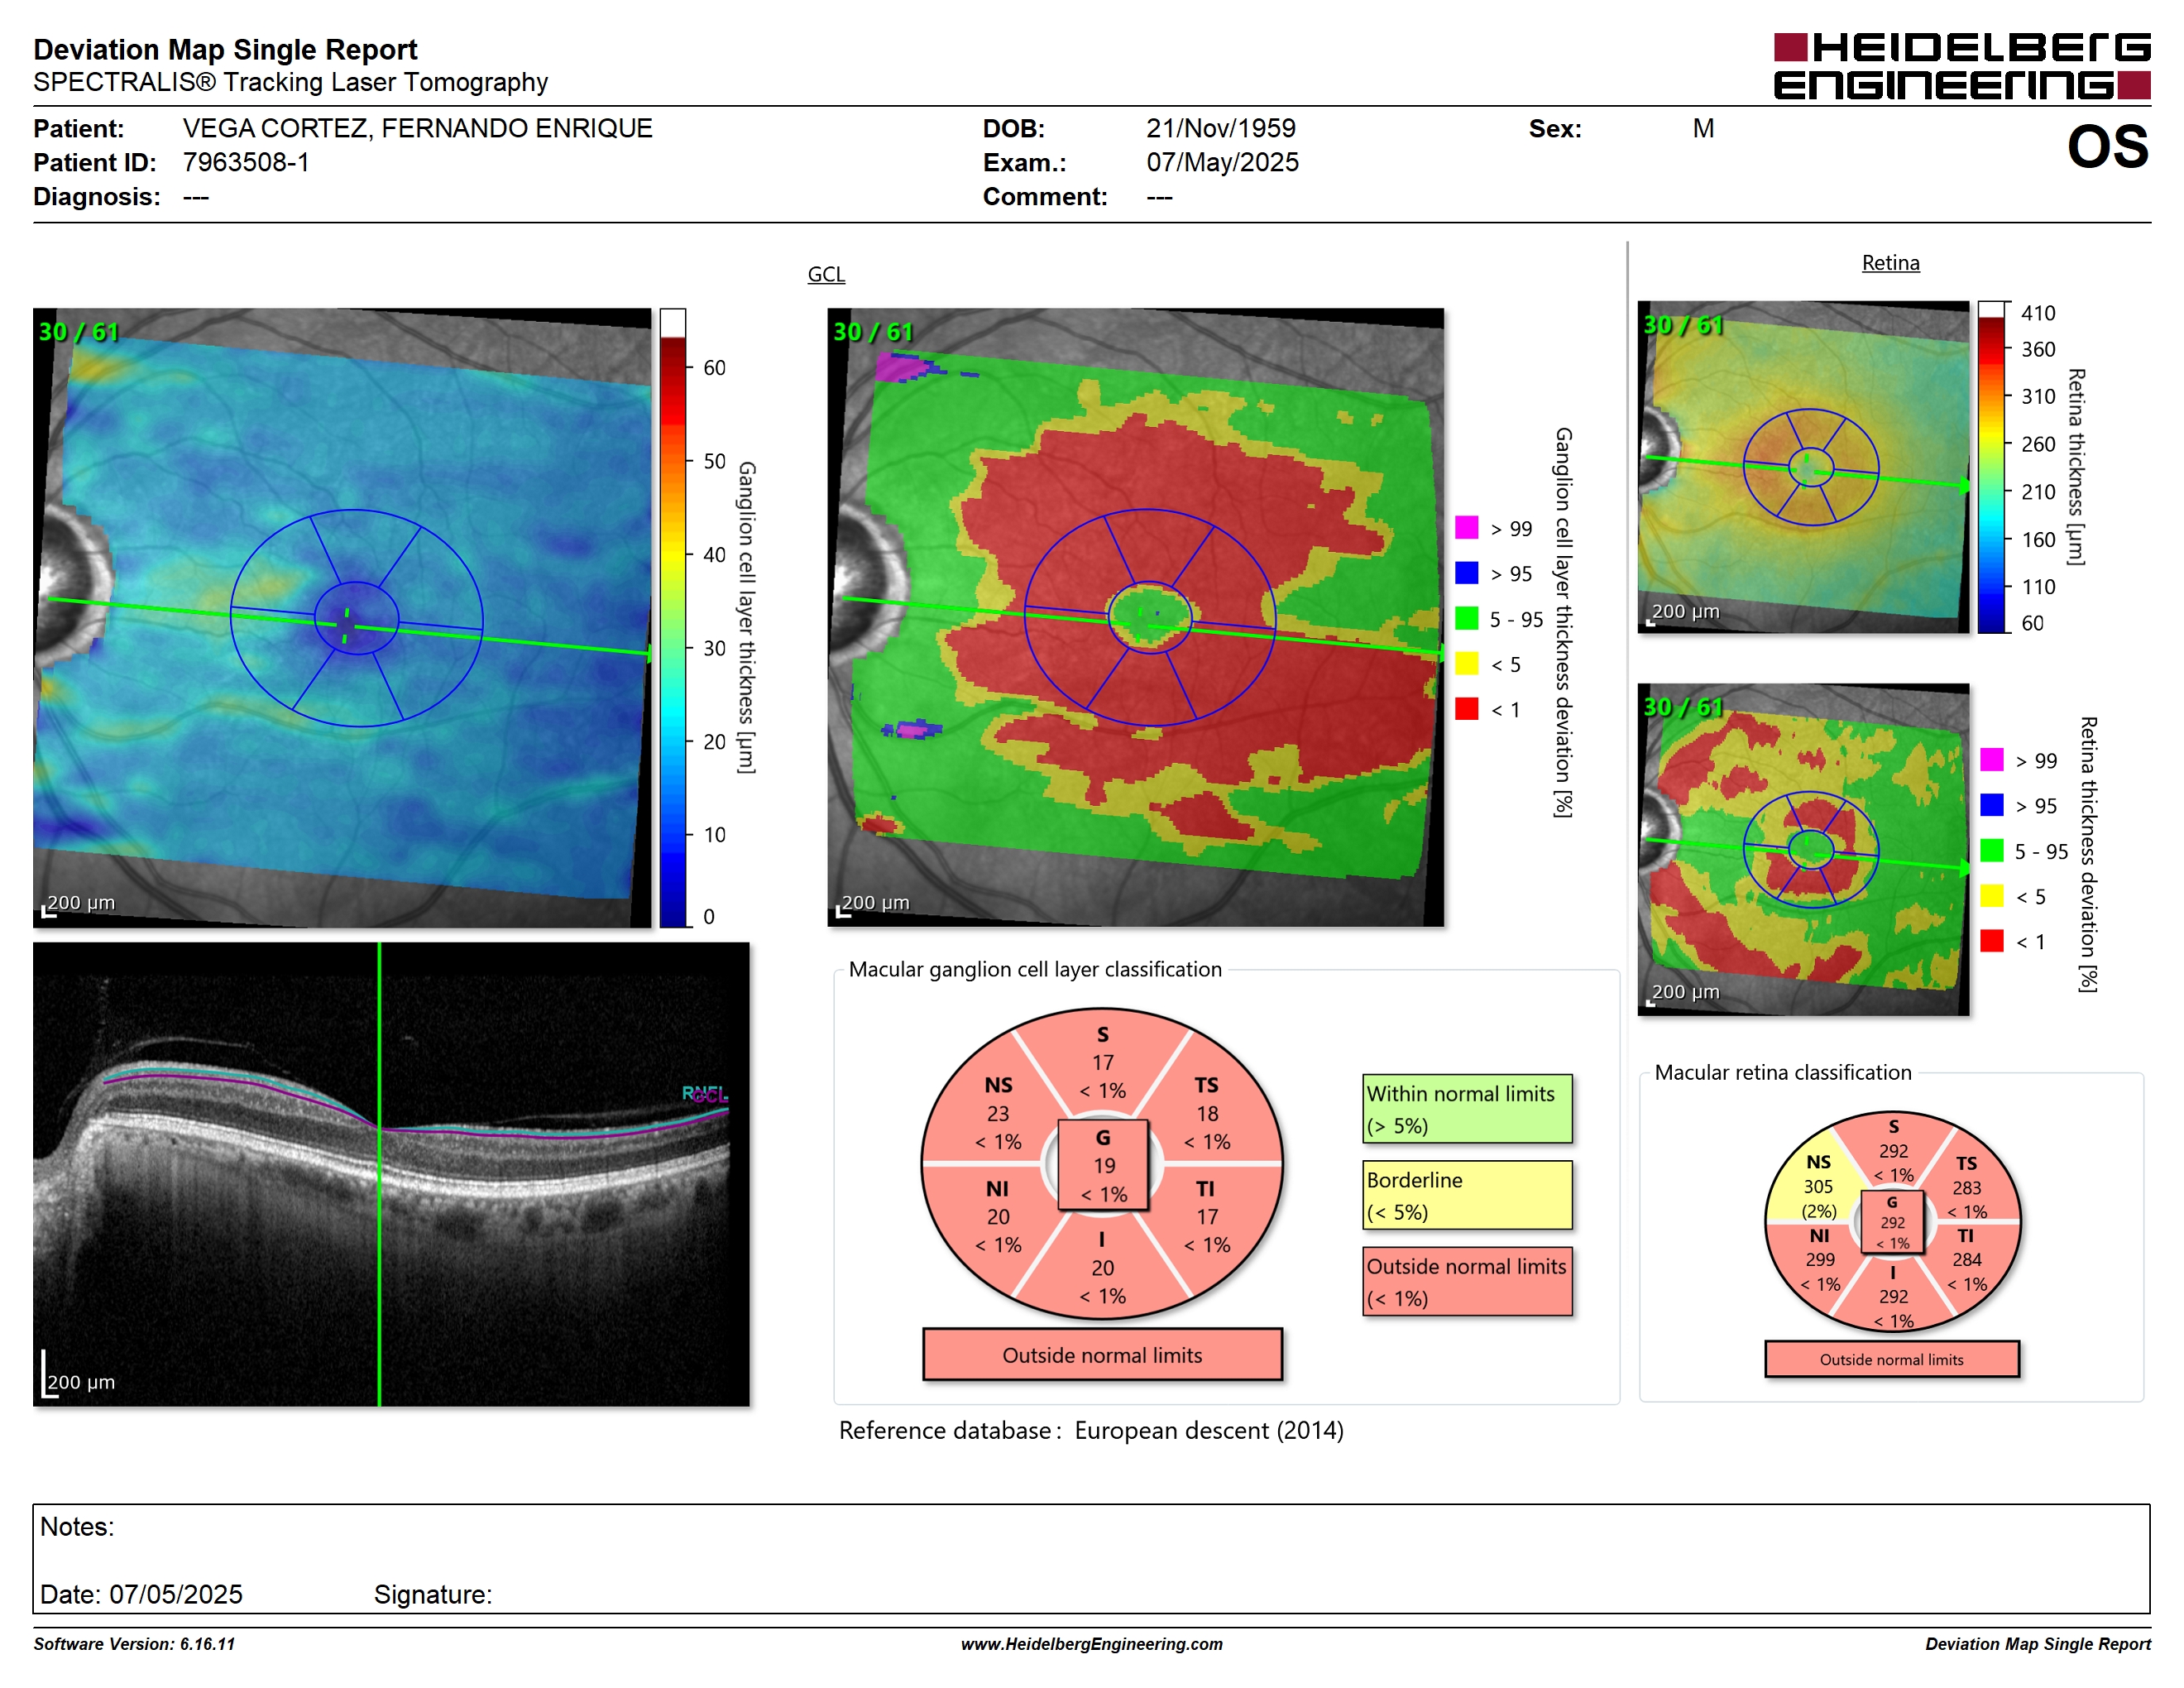This screenshot has height=1688, width=2184.
Task: Click the Within normal limits legend box
Action: (1467, 1109)
